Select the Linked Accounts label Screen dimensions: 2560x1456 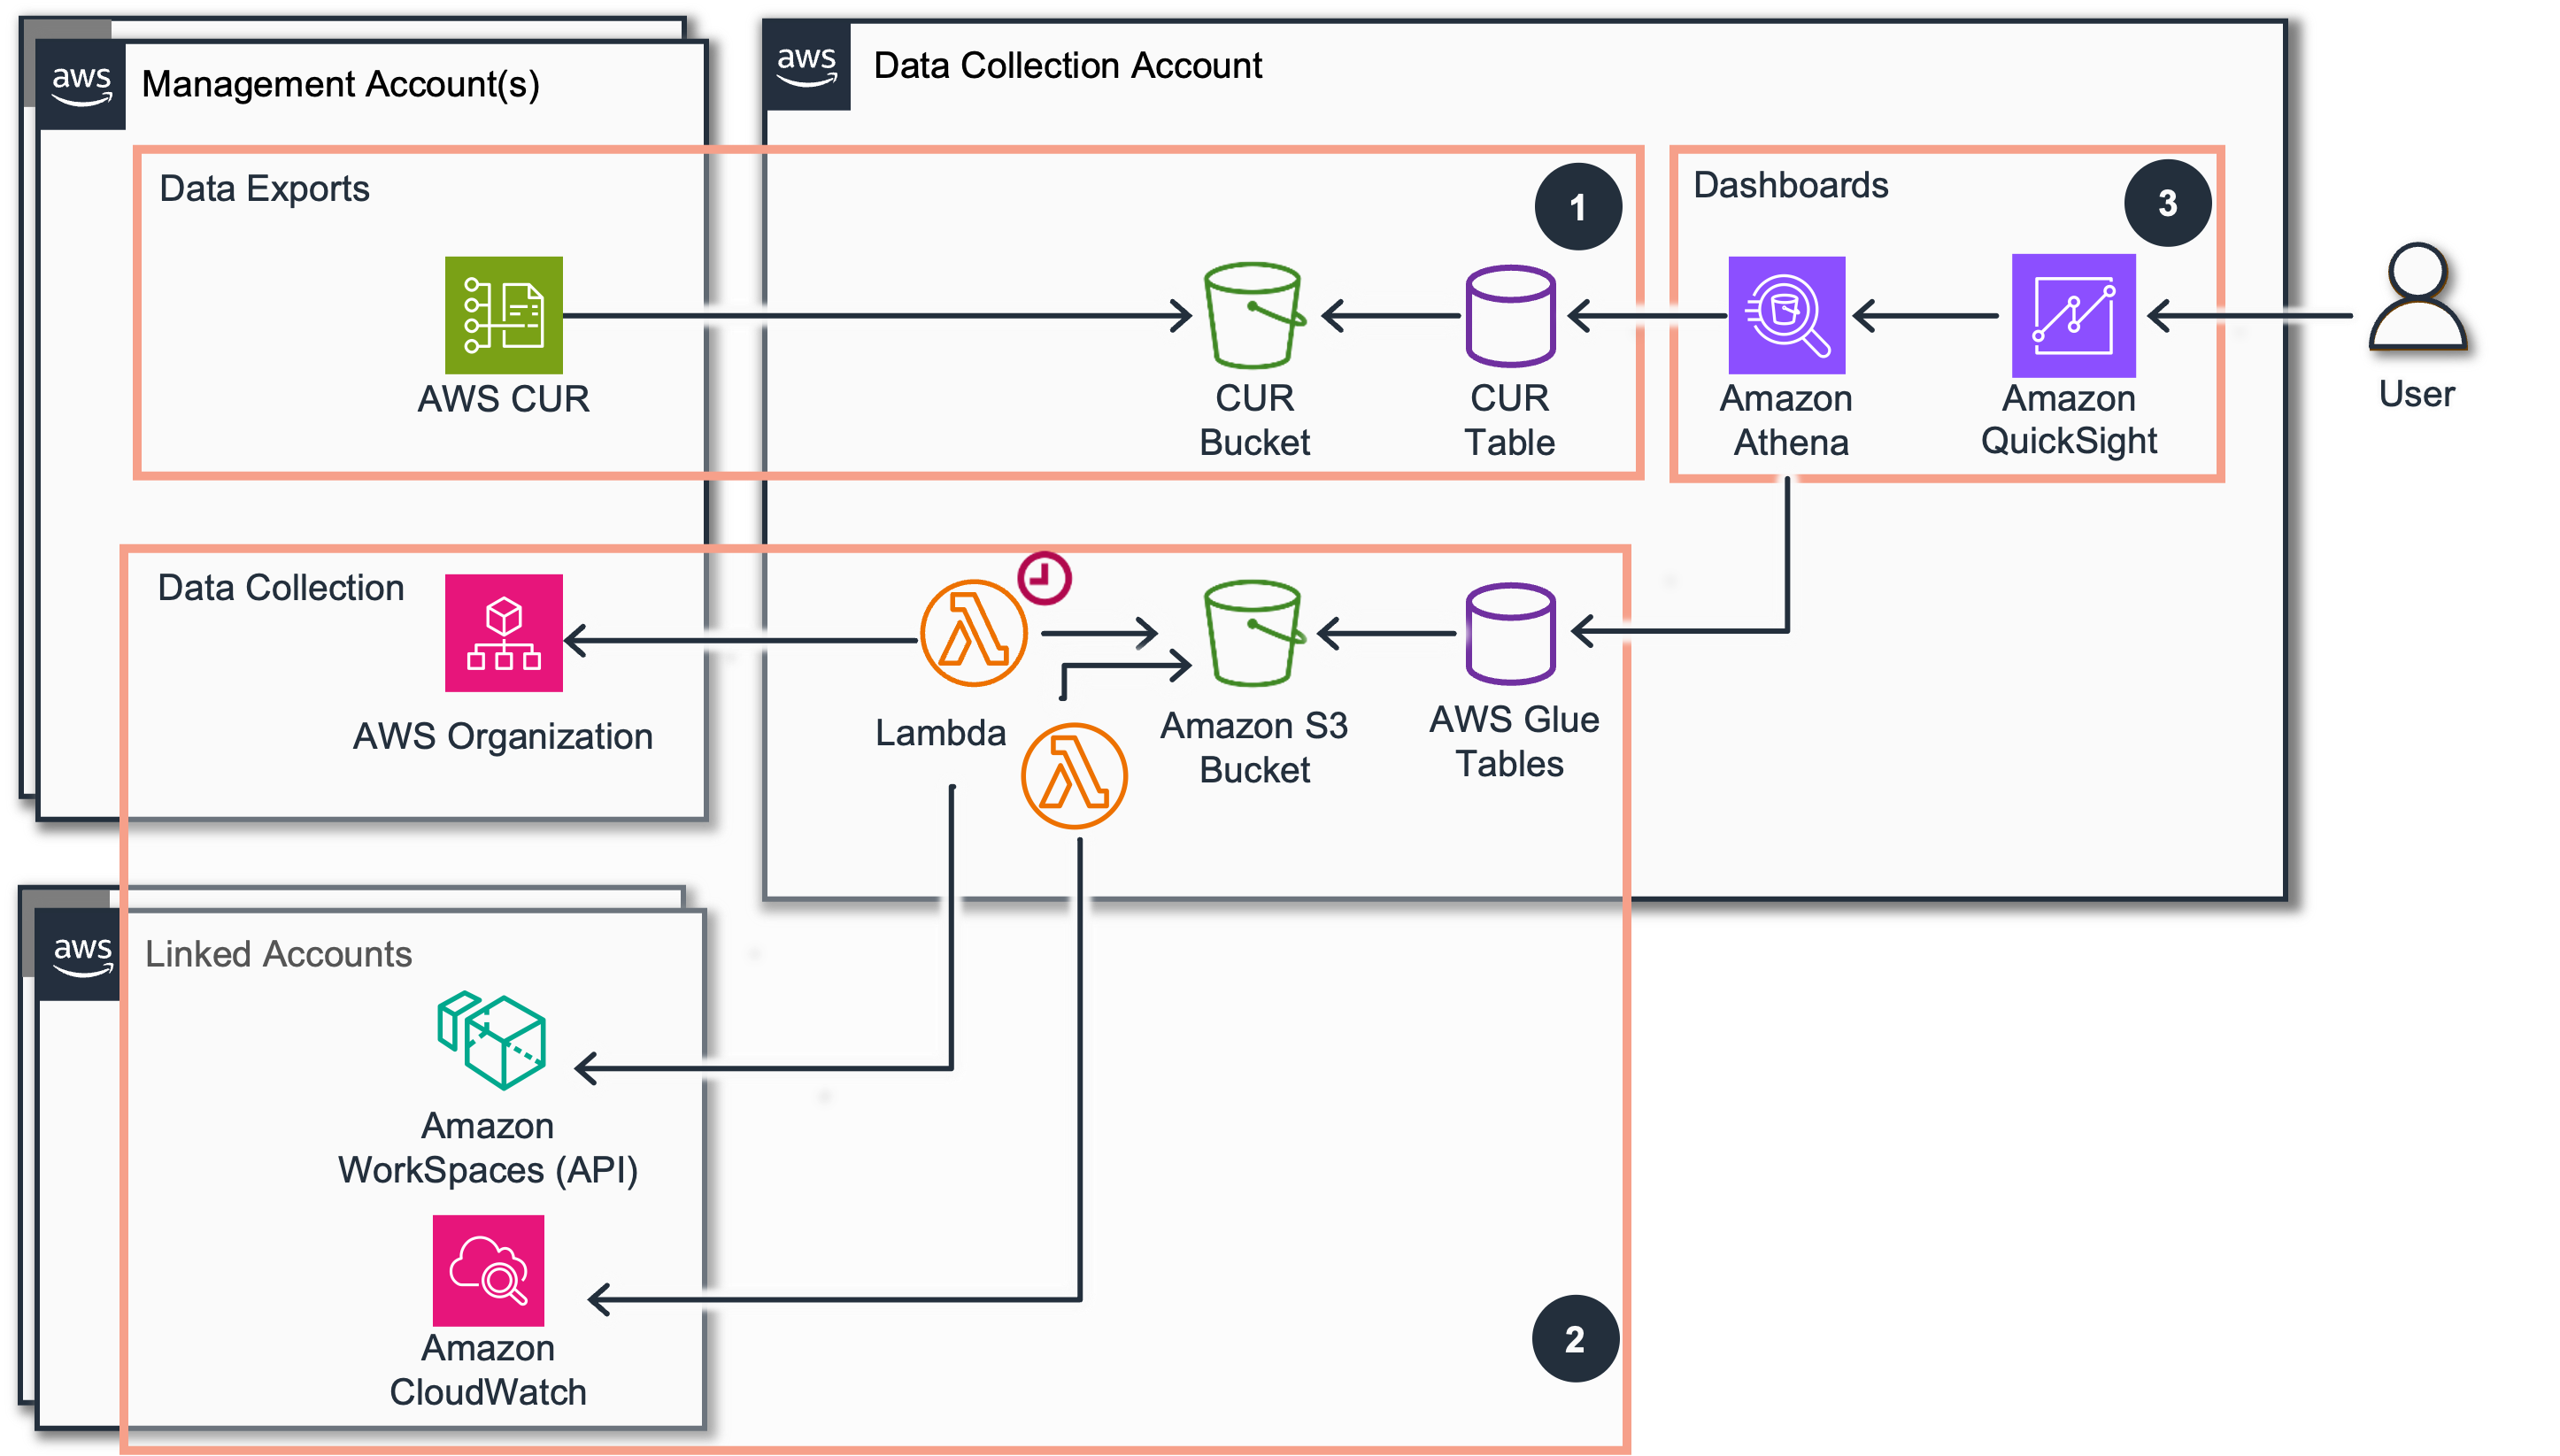click(x=278, y=953)
